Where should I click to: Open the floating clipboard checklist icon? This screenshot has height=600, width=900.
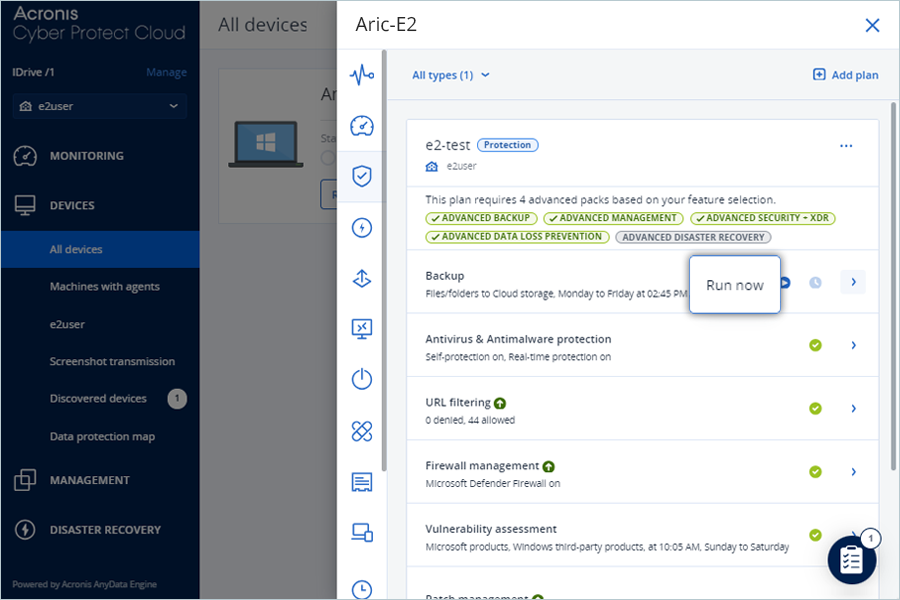tap(852, 560)
